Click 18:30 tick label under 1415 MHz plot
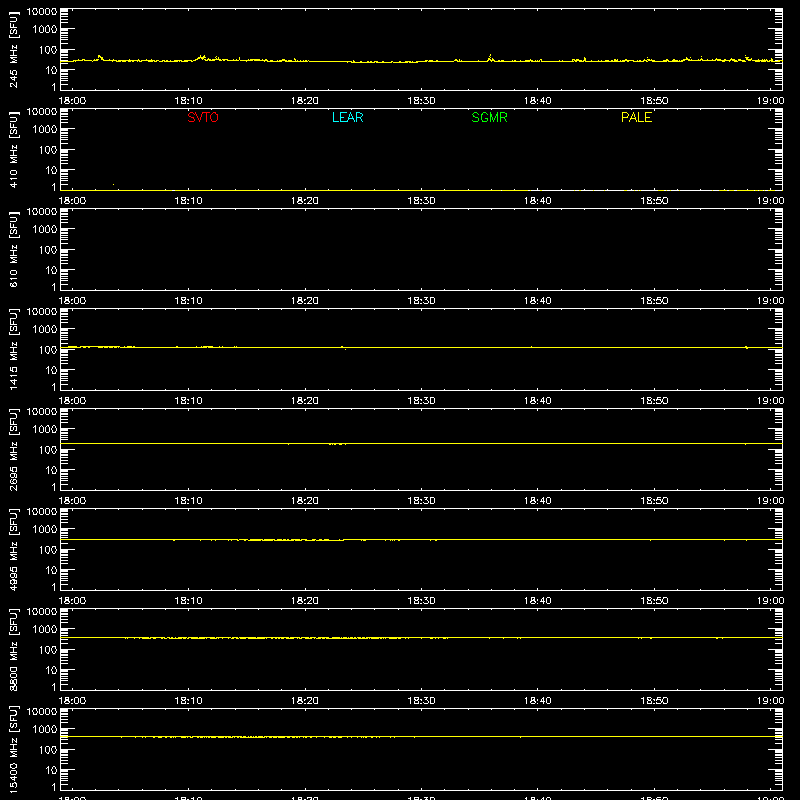Screen dimensions: 800x800 pos(421,401)
